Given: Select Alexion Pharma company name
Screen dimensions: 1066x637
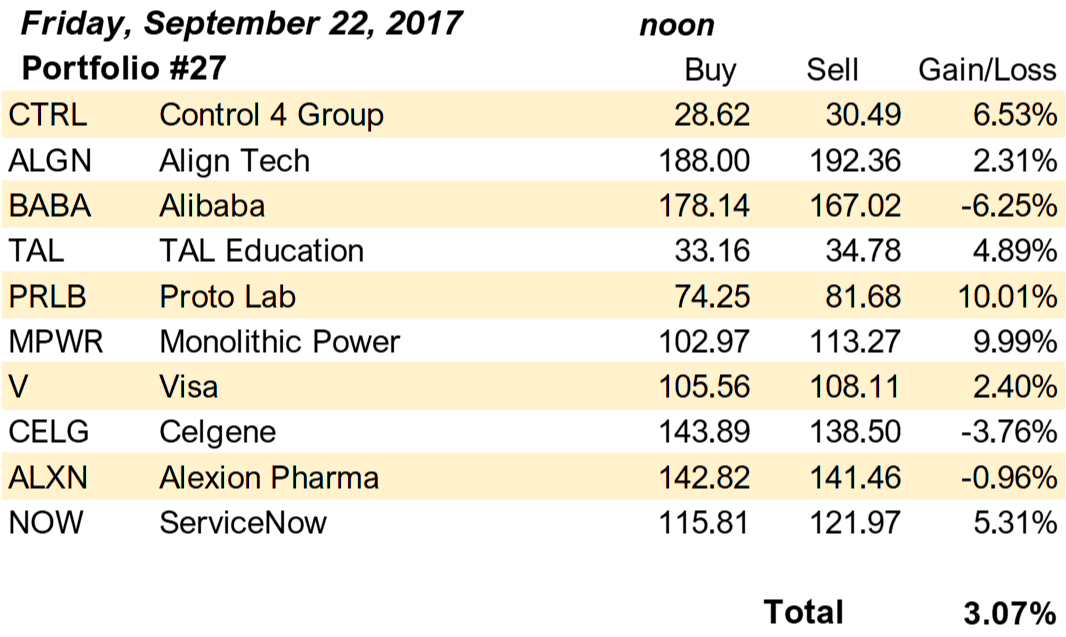Looking at the screenshot, I should pos(269,477).
